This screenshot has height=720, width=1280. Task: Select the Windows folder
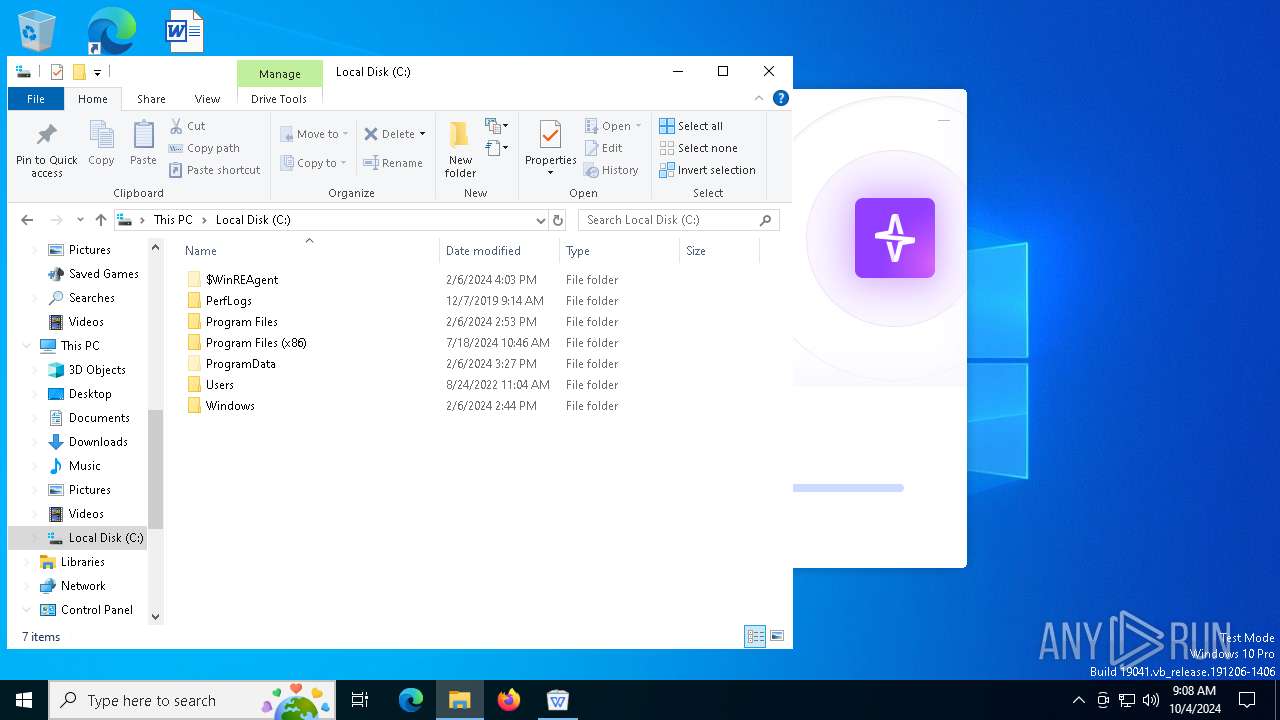point(230,406)
